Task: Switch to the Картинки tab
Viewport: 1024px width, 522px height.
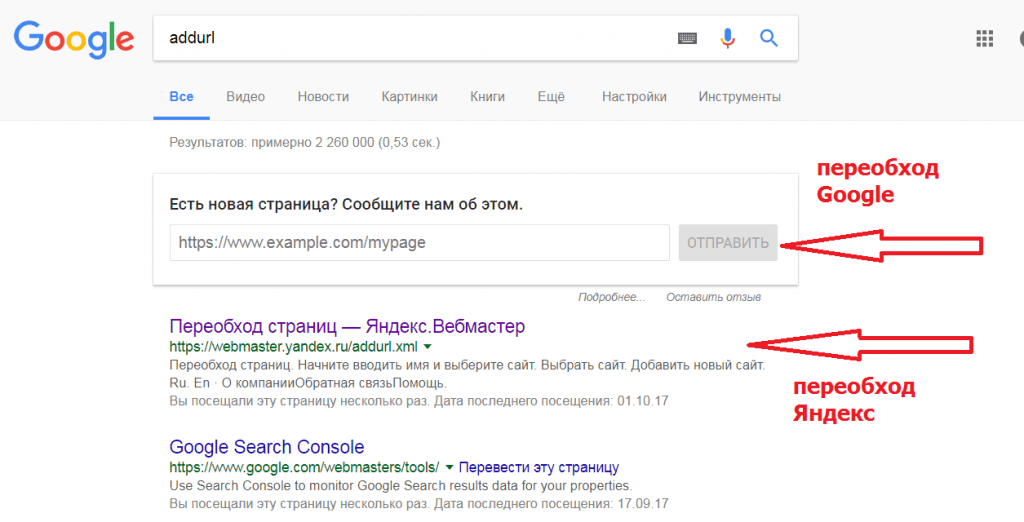Action: coord(409,97)
